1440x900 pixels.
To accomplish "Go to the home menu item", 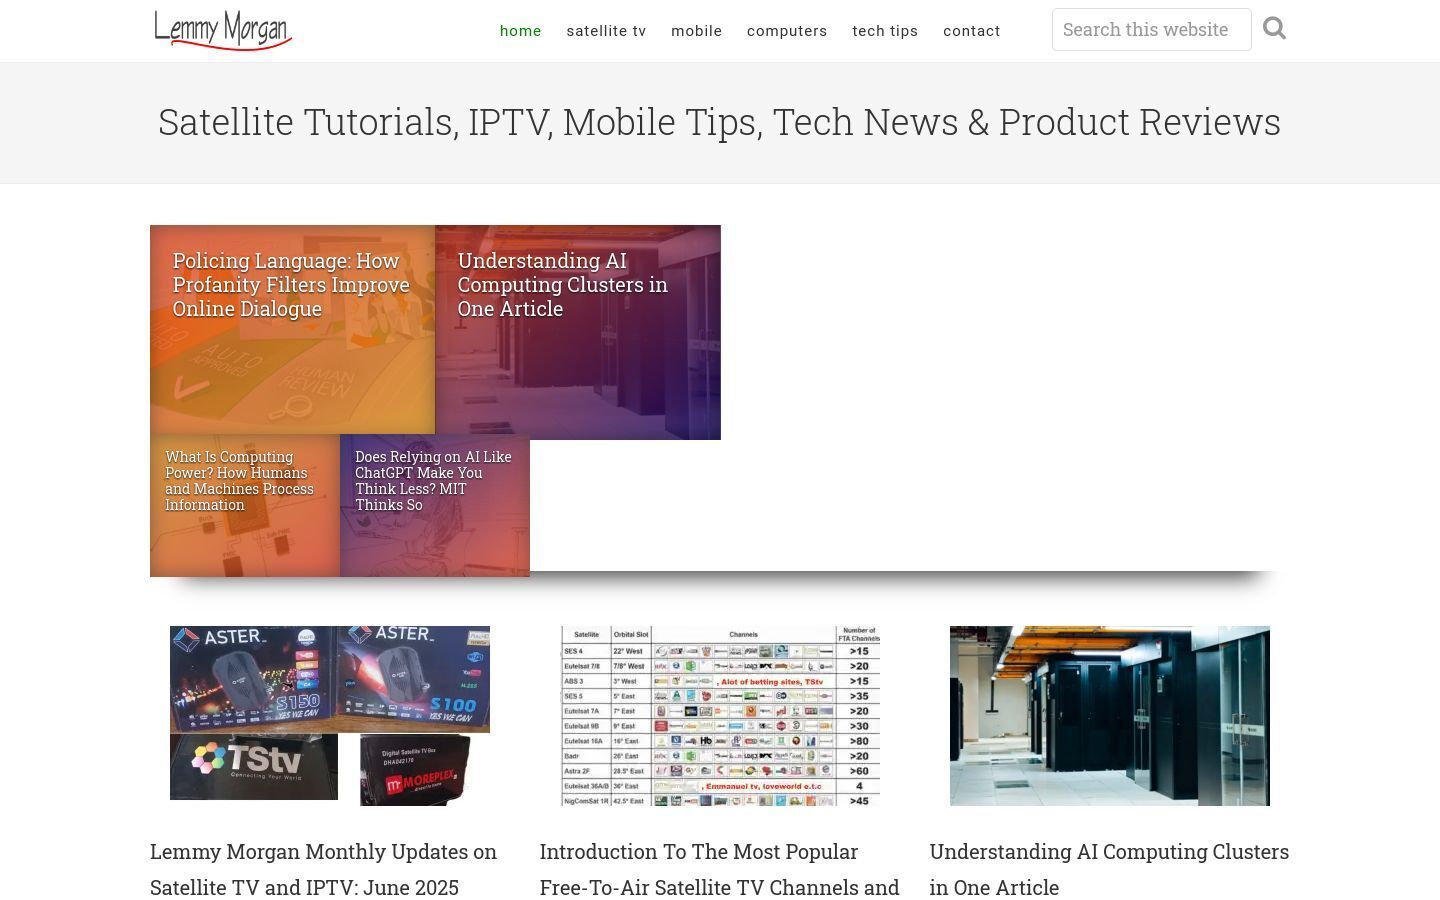I will point(521,31).
